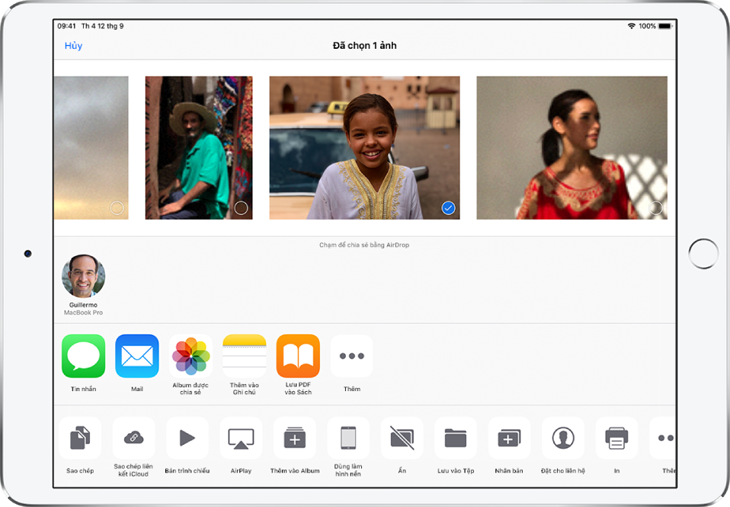This screenshot has width=730, height=507.
Task: Choose Đặt cho liên hệ action
Action: click(x=563, y=438)
